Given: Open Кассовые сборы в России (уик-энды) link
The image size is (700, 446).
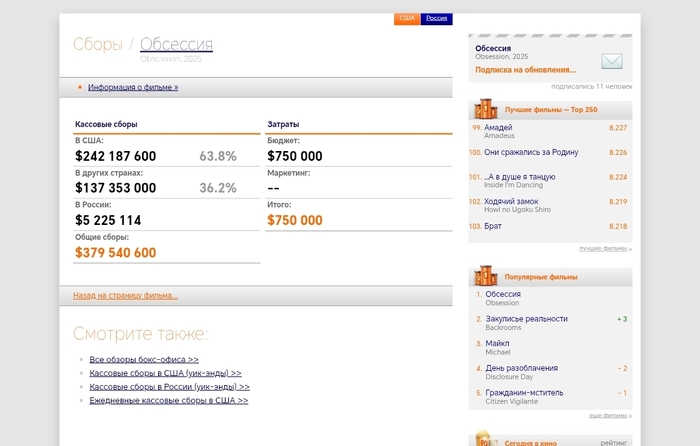Looking at the screenshot, I should click(x=170, y=387).
